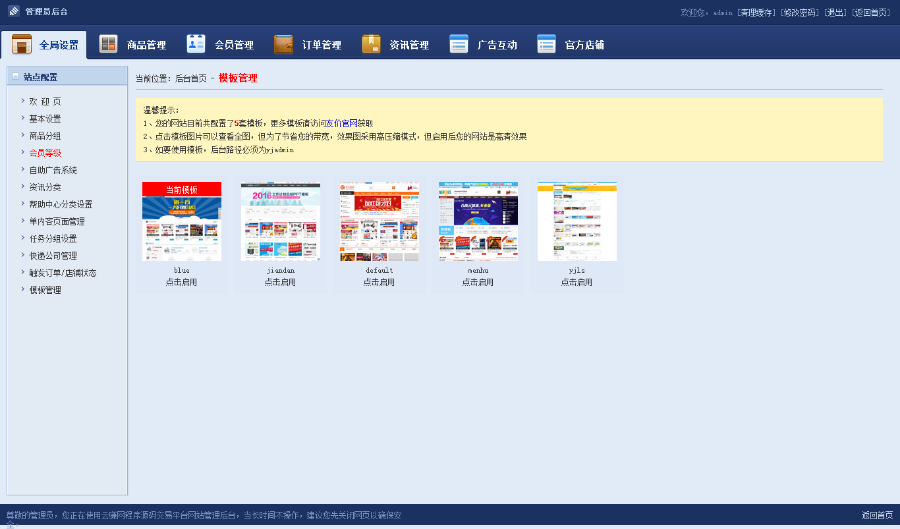Open the yjls template thumbnail
900x529 pixels.
577,221
